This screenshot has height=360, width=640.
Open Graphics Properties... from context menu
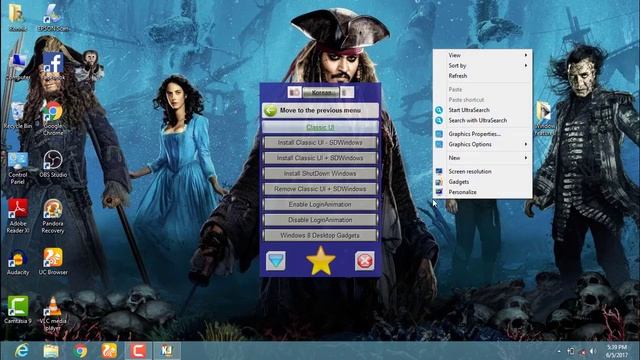tap(482, 134)
